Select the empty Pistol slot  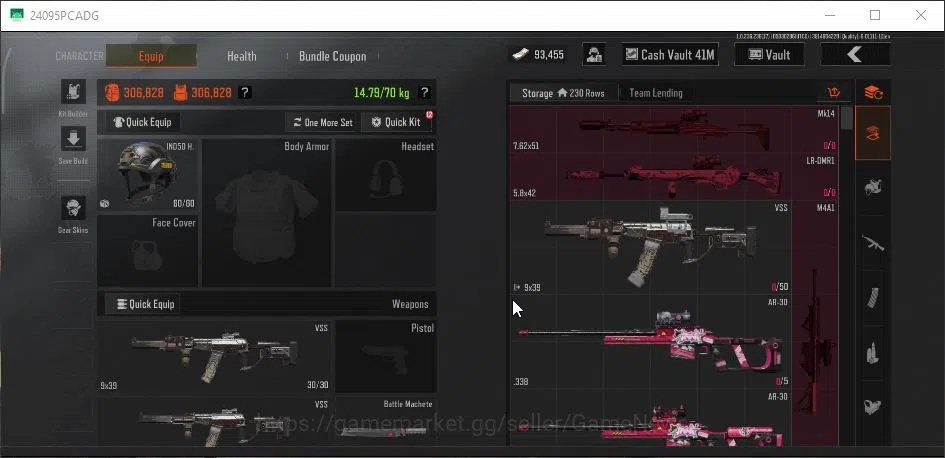pyautogui.click(x=386, y=356)
